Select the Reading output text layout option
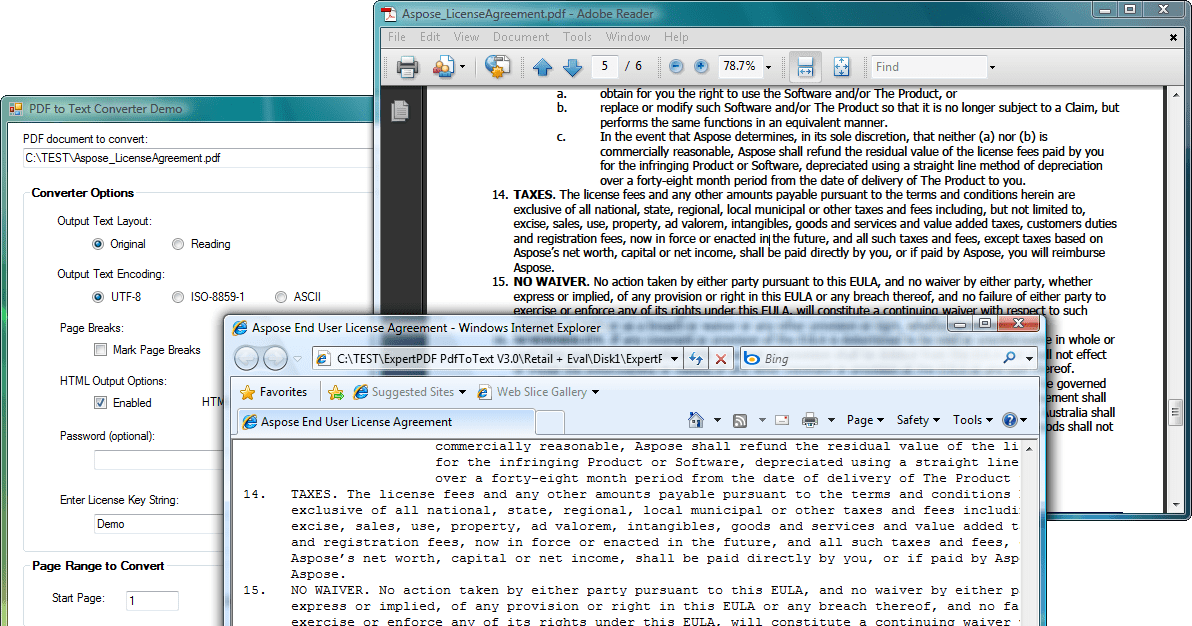This screenshot has width=1192, height=626. [x=177, y=243]
